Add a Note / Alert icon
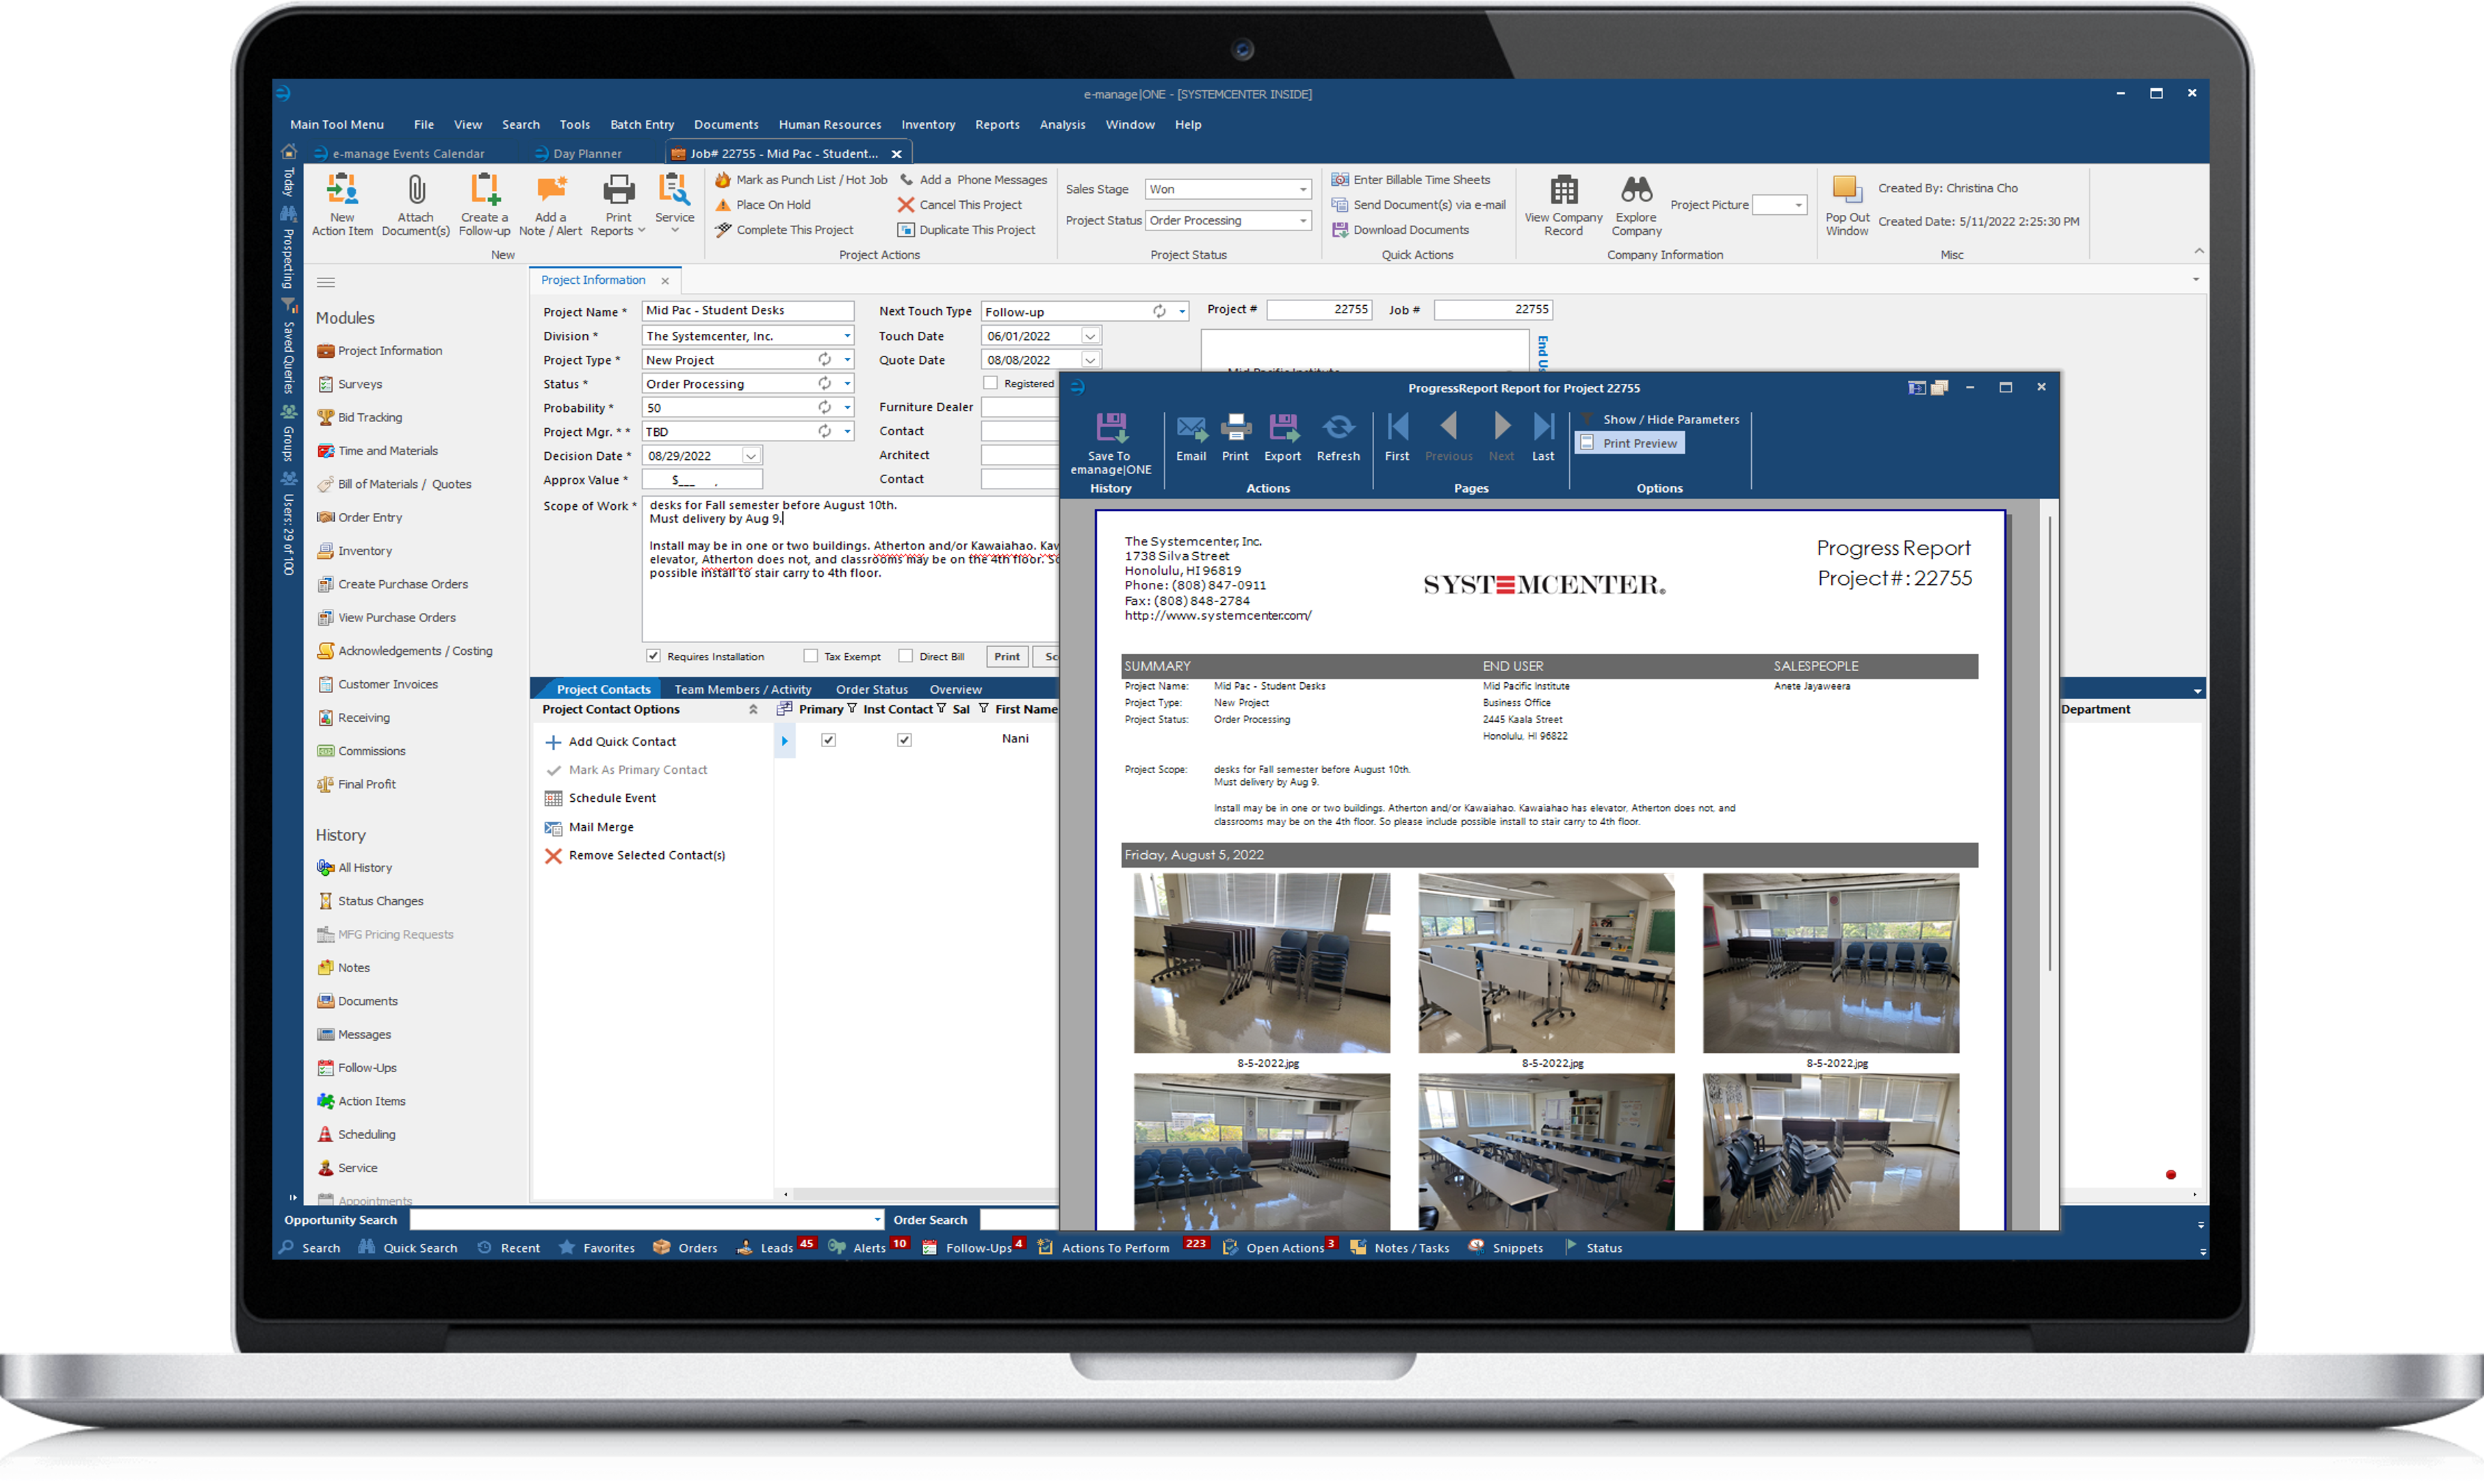Viewport: 2484px width, 1484px height. click(550, 205)
